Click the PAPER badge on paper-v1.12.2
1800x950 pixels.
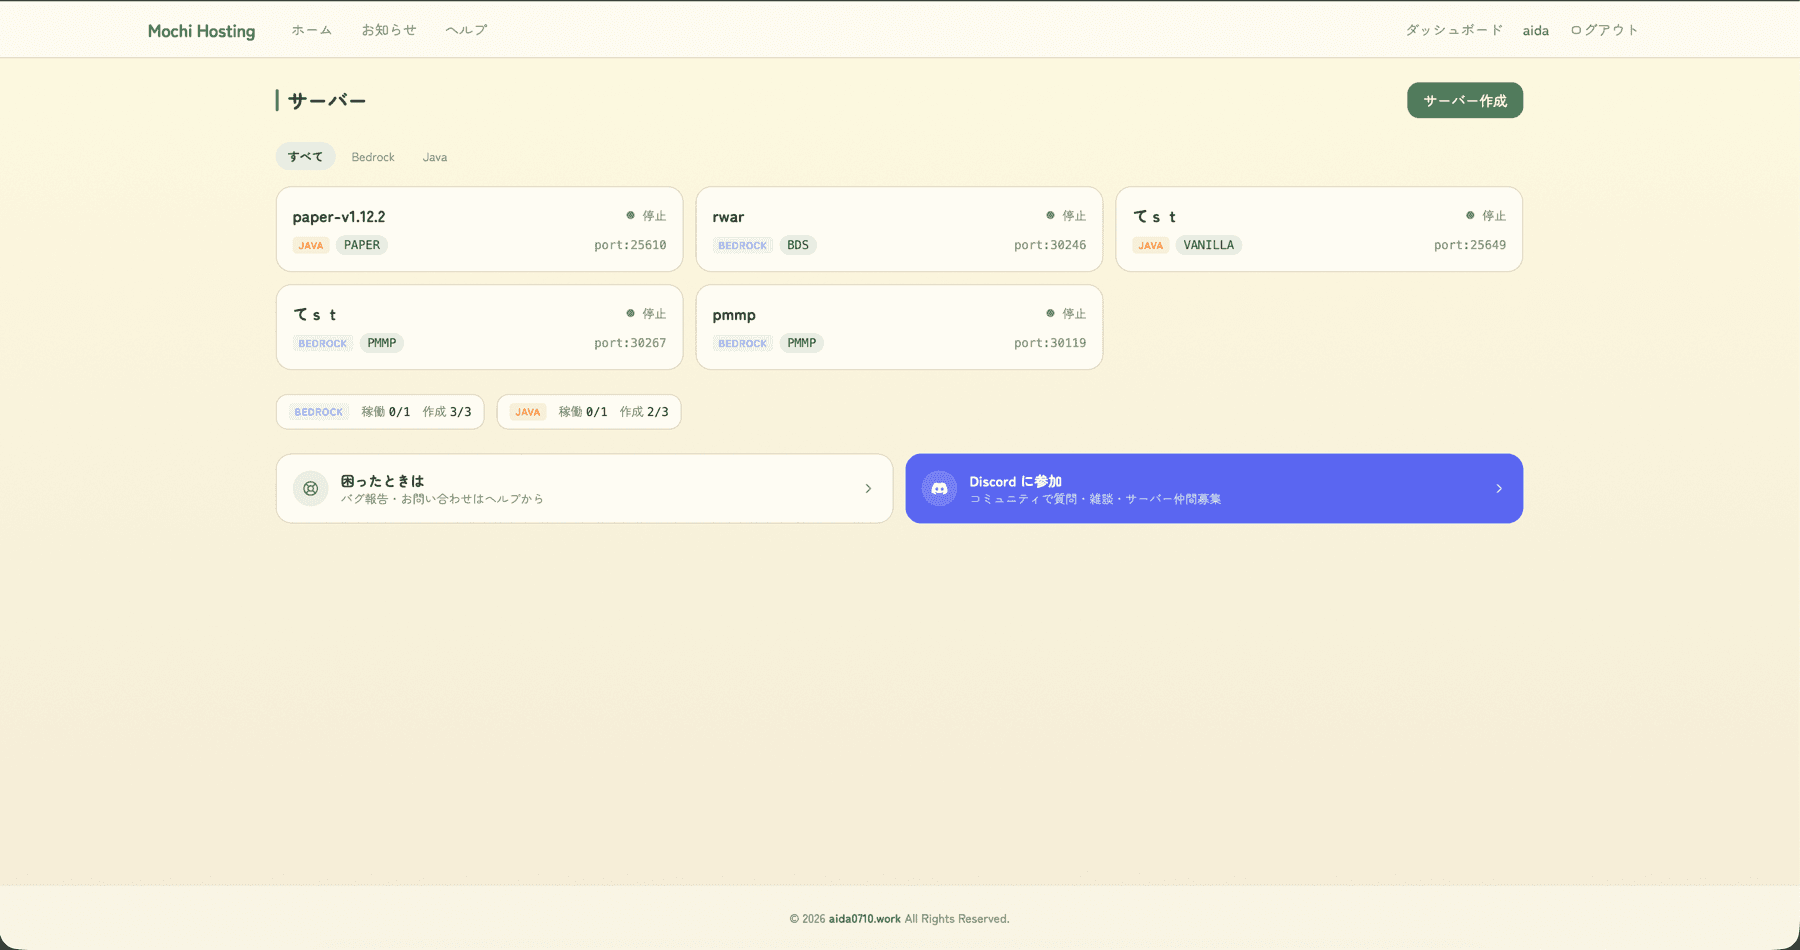pos(362,245)
